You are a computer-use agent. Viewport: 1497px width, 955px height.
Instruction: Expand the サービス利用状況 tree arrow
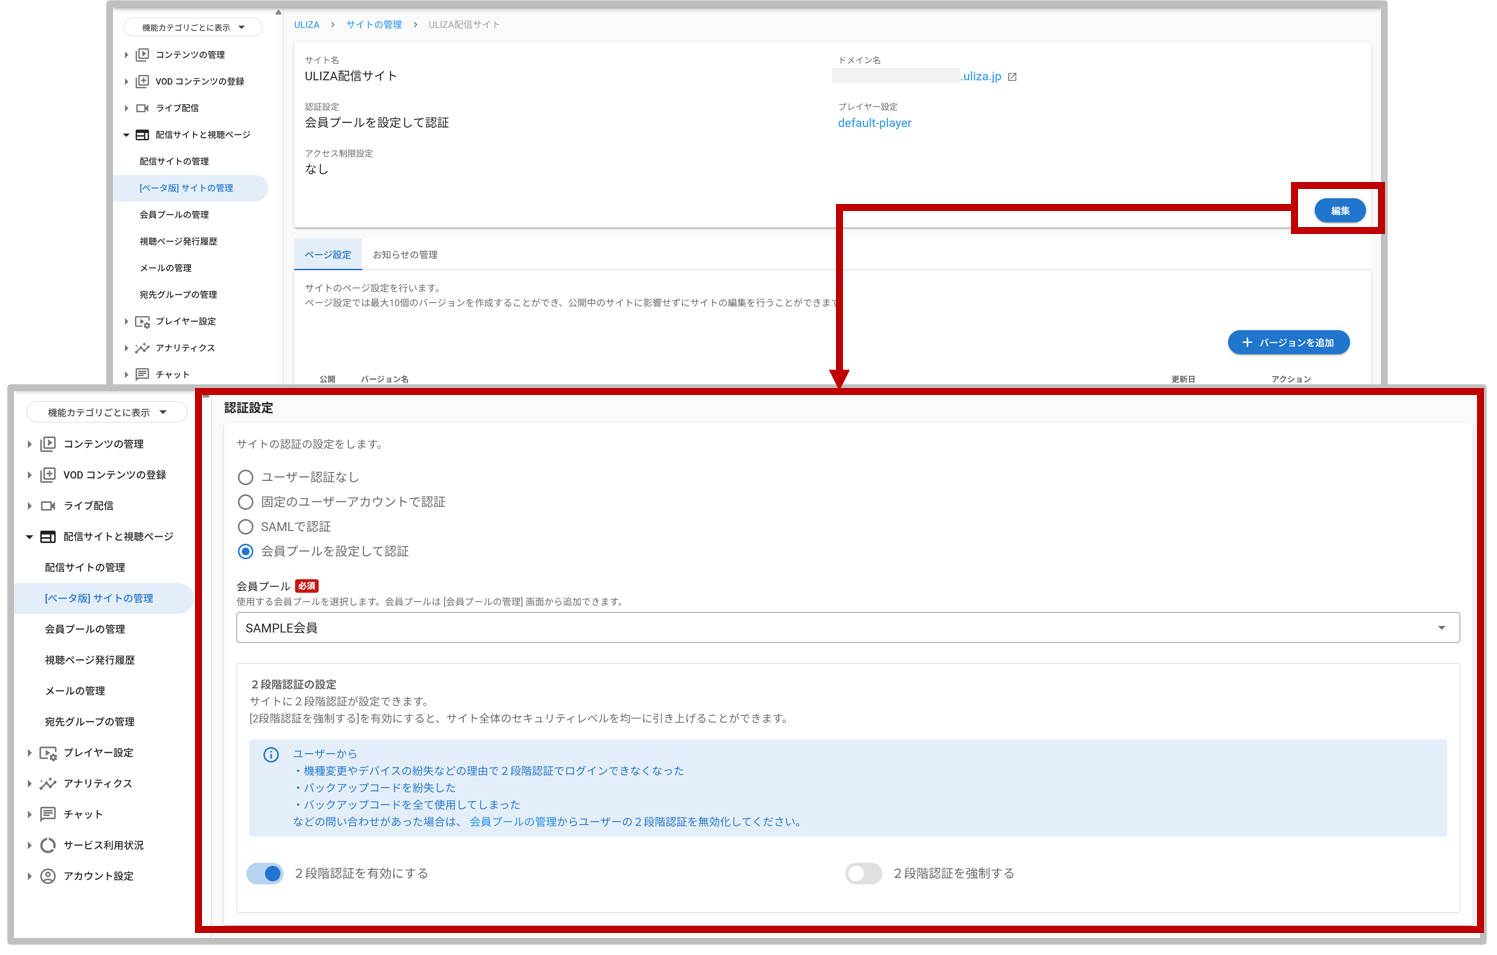coord(29,845)
